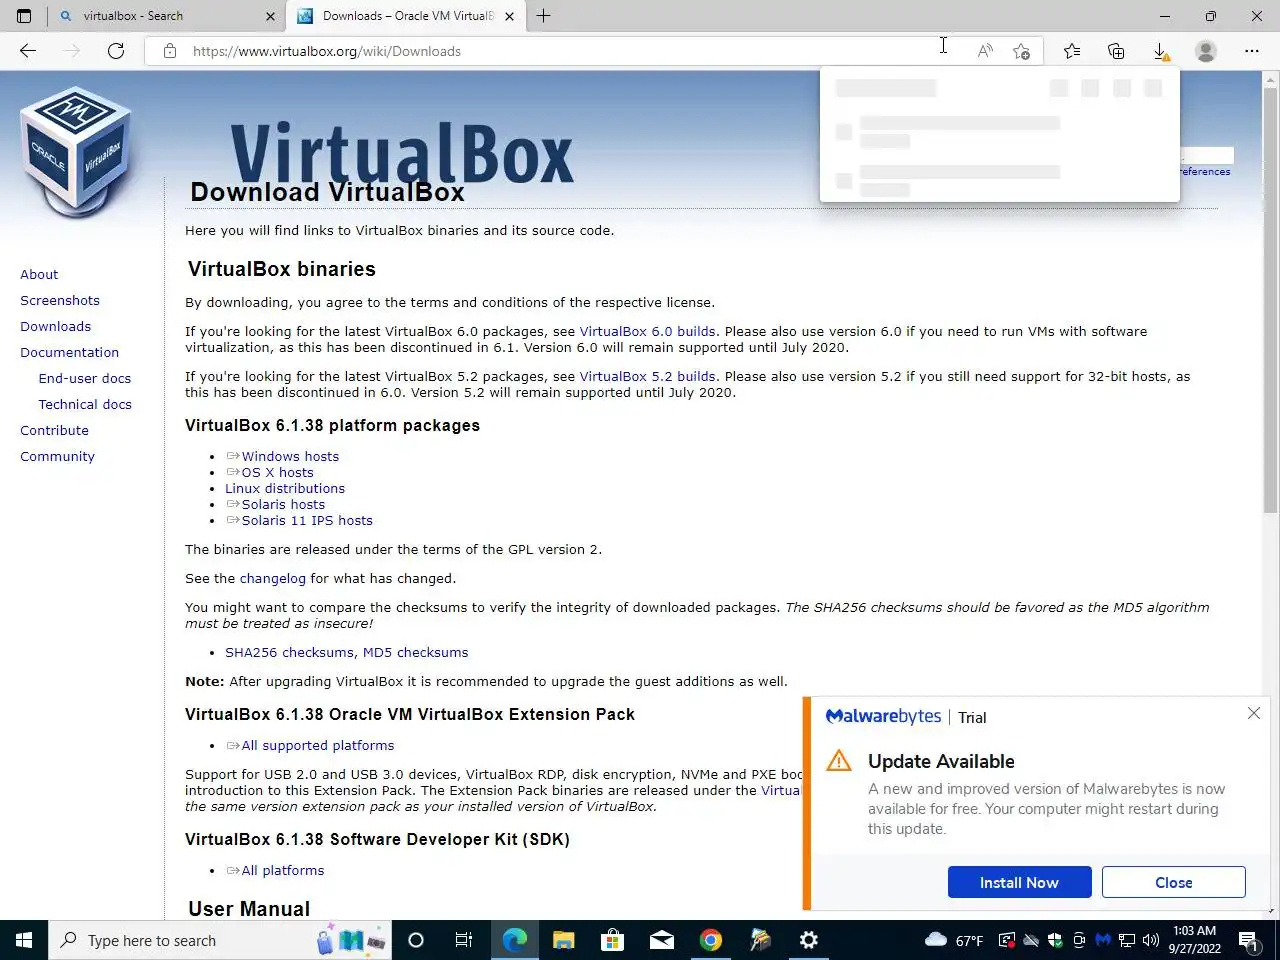Dismiss Malwarebytes popup with X icon
The width and height of the screenshot is (1280, 960).
coord(1254,713)
